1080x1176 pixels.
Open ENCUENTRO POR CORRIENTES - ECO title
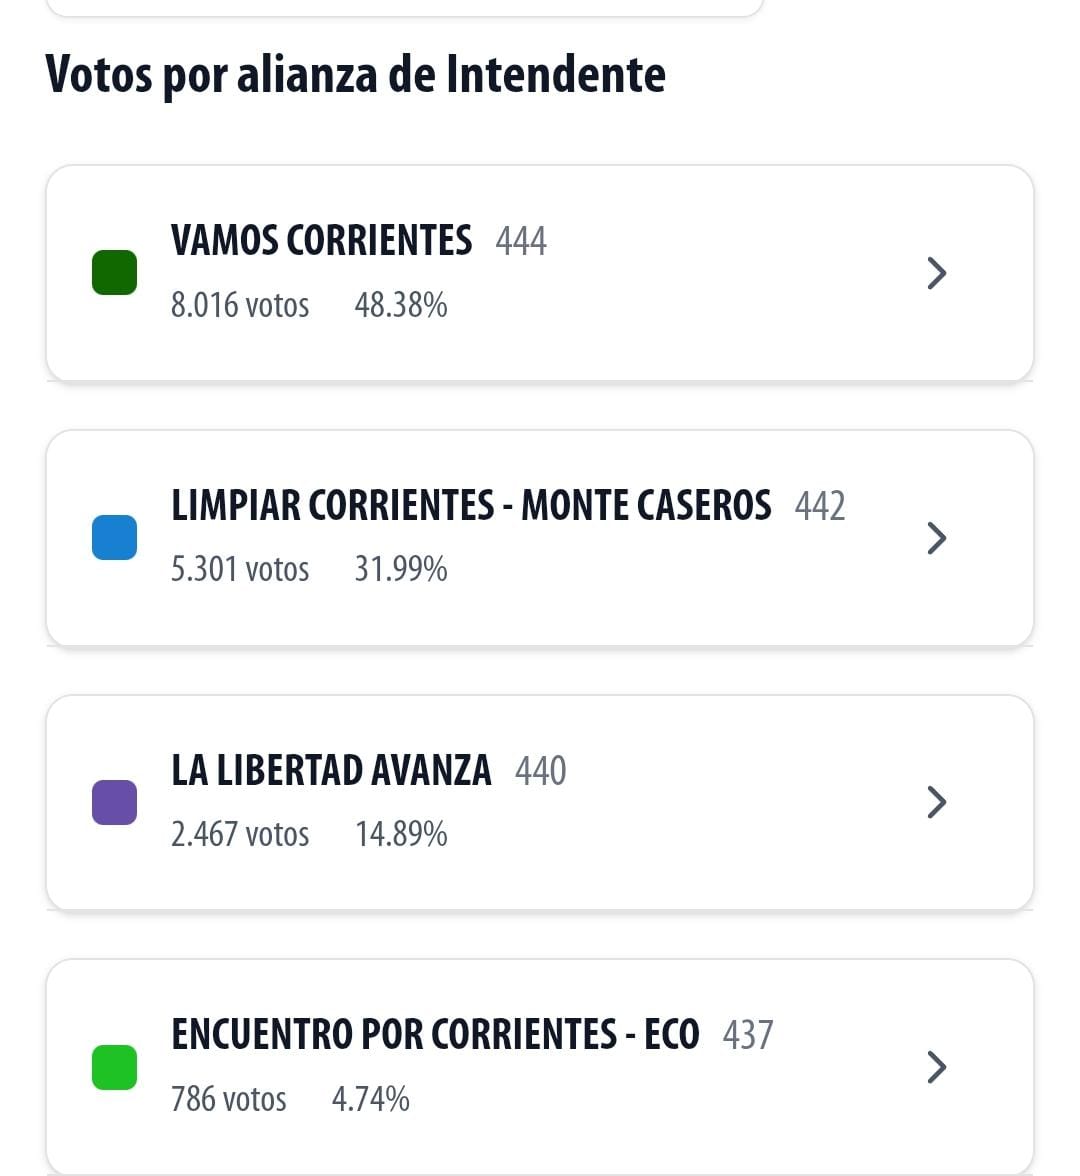tap(435, 1035)
